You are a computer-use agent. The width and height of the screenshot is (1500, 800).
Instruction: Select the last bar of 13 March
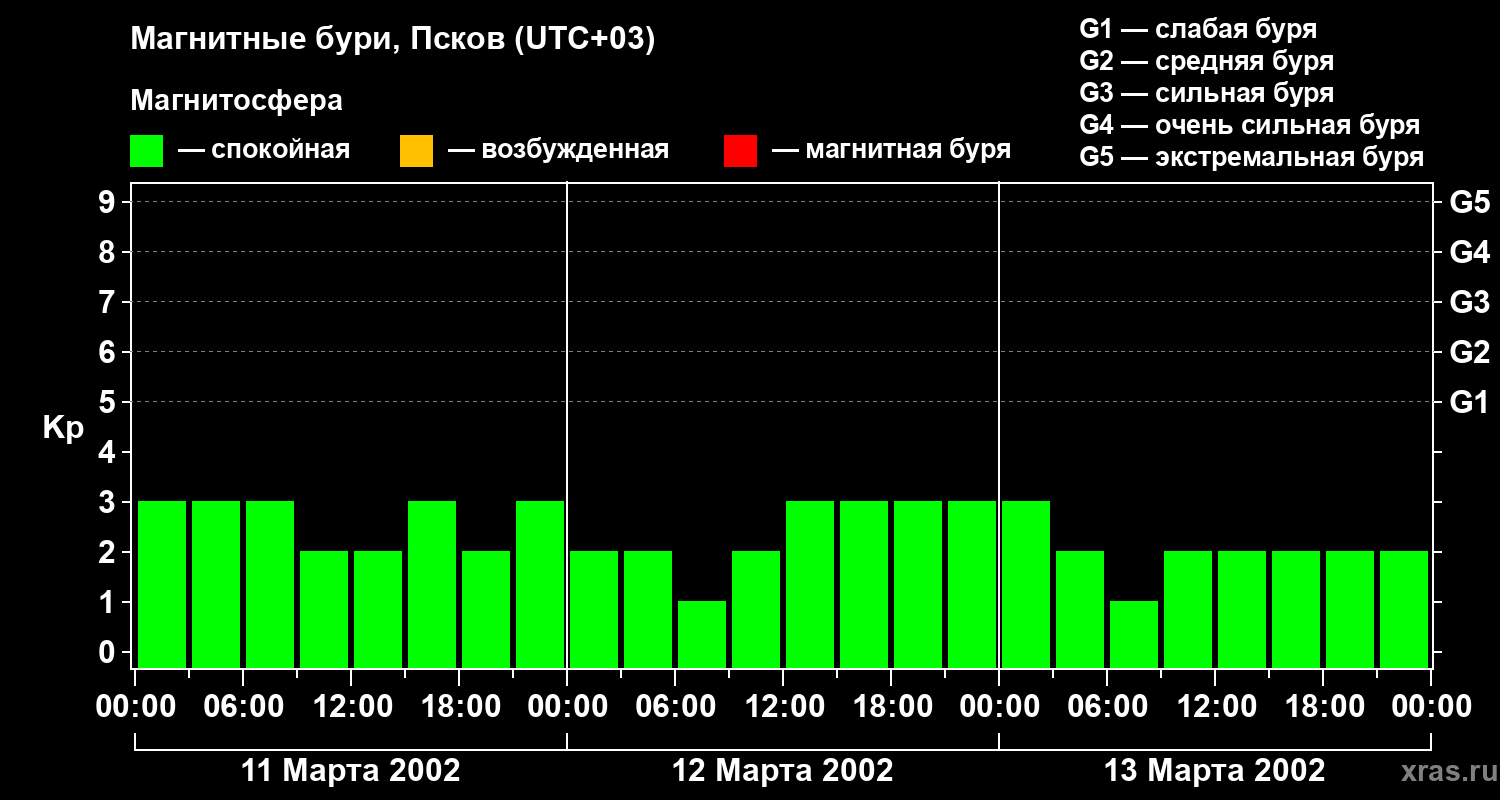coord(1404,609)
